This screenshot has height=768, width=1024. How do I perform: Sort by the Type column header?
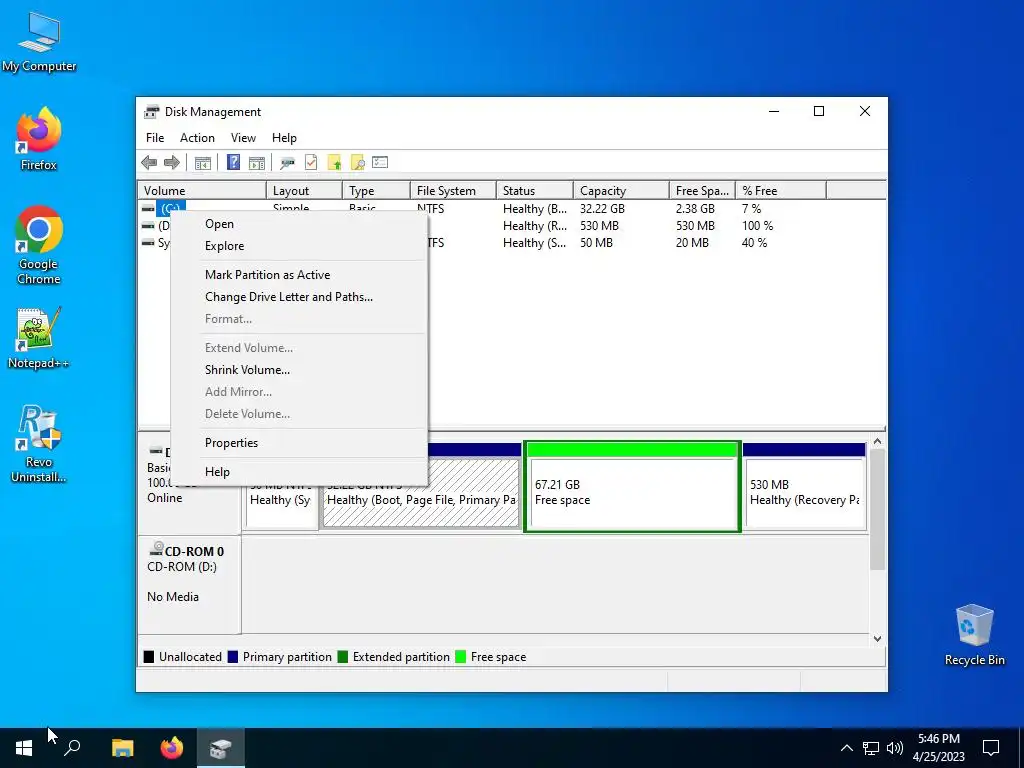(x=376, y=191)
